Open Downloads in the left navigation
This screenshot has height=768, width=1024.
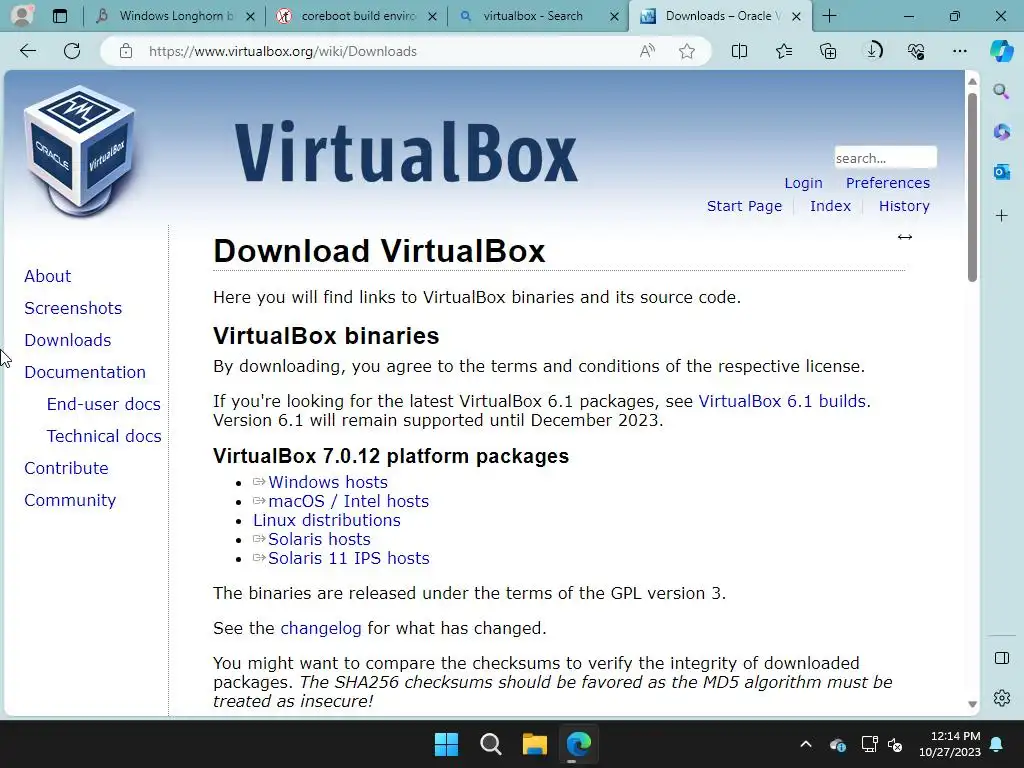68,340
